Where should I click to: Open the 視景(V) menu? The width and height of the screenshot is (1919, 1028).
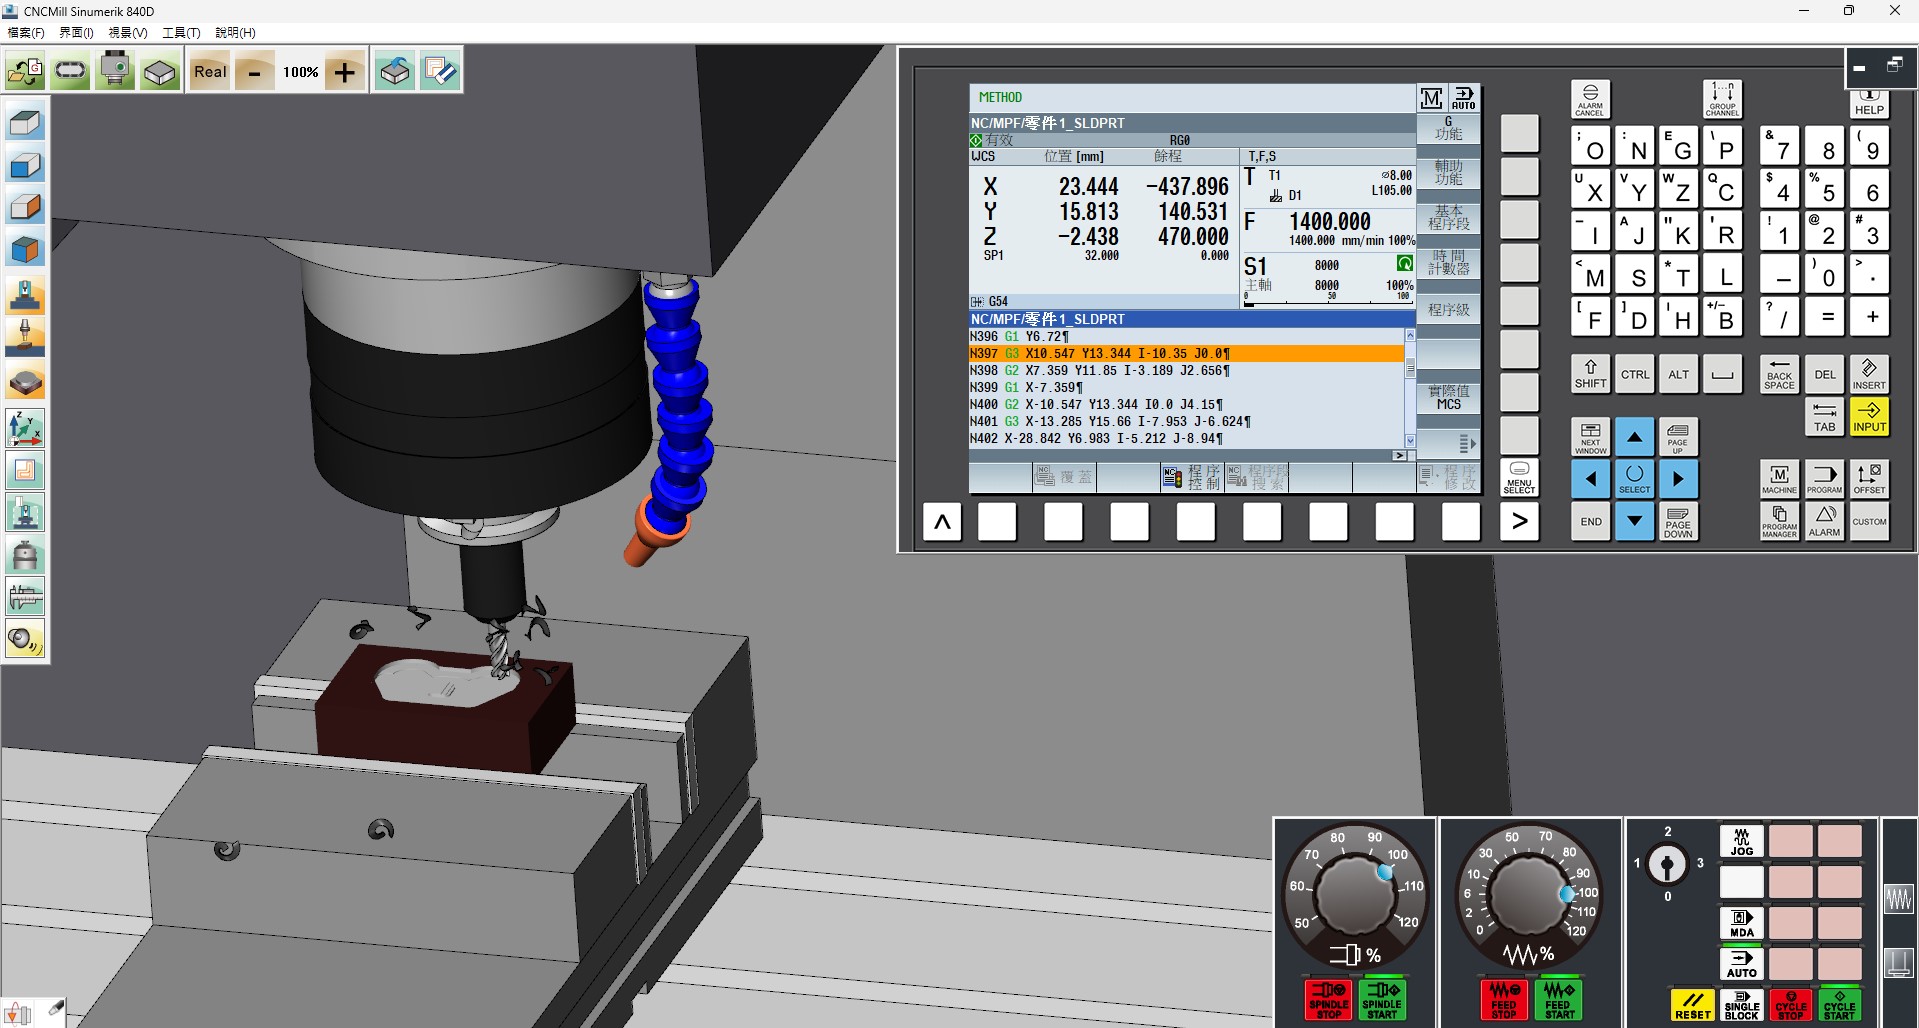click(128, 33)
